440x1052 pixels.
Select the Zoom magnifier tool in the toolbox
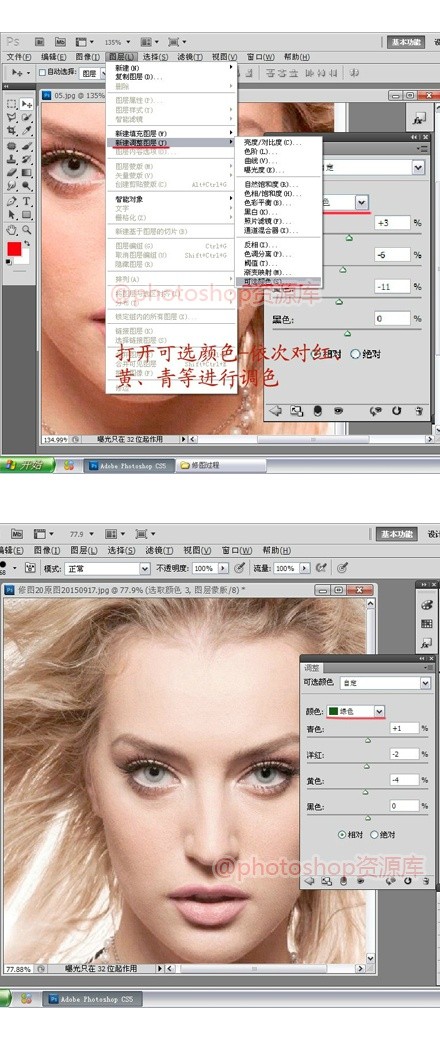(27, 229)
